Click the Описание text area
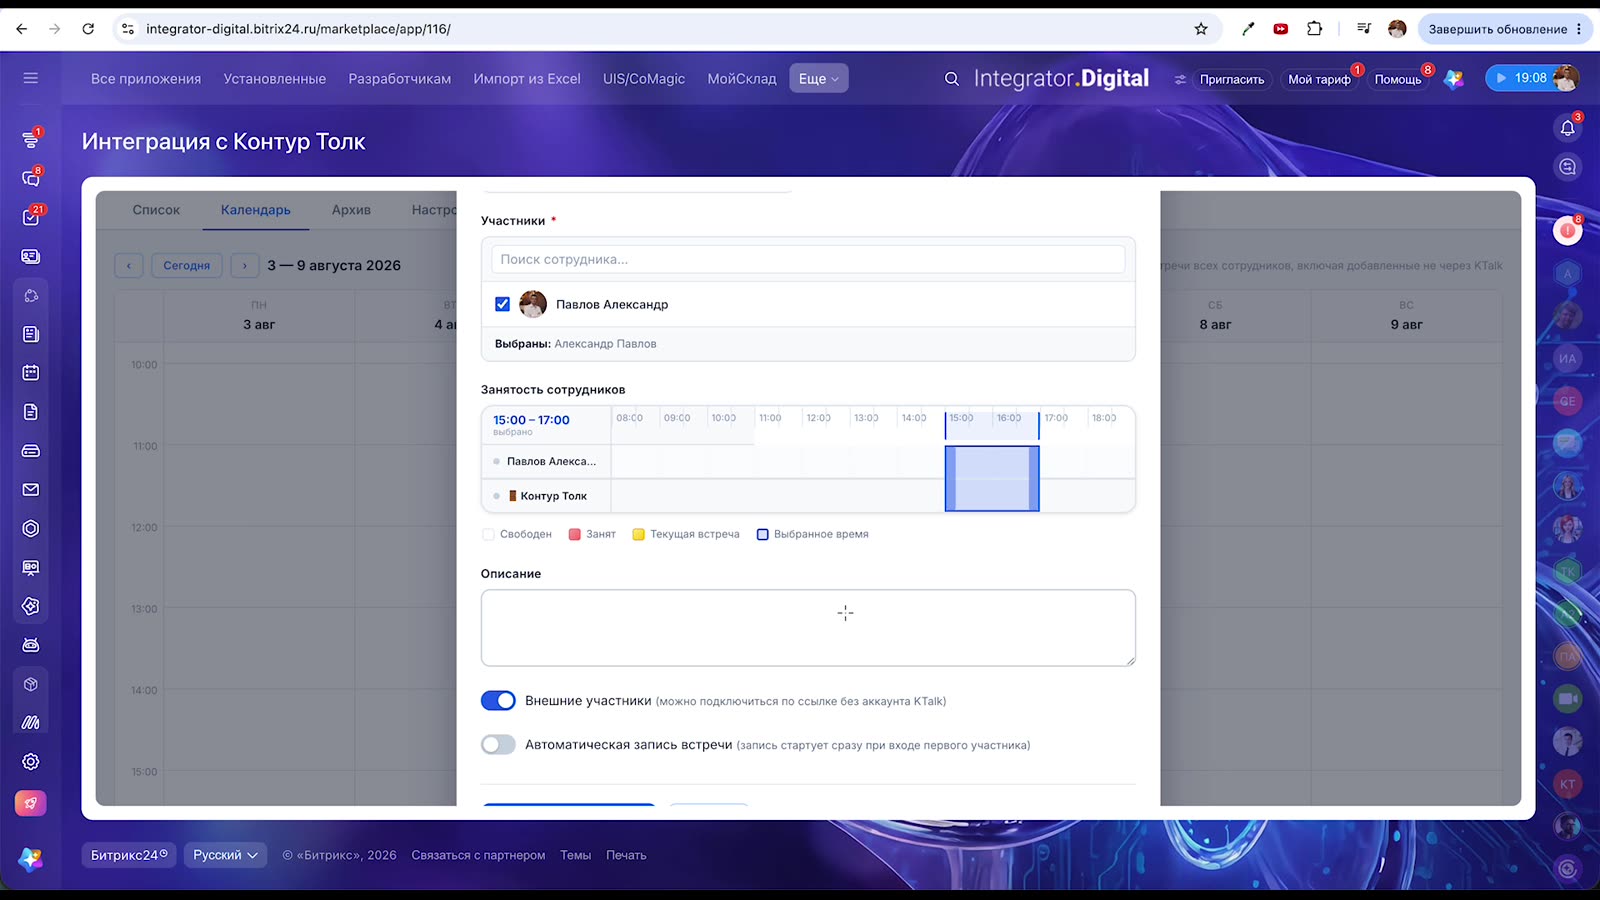The width and height of the screenshot is (1600, 900). tap(808, 628)
